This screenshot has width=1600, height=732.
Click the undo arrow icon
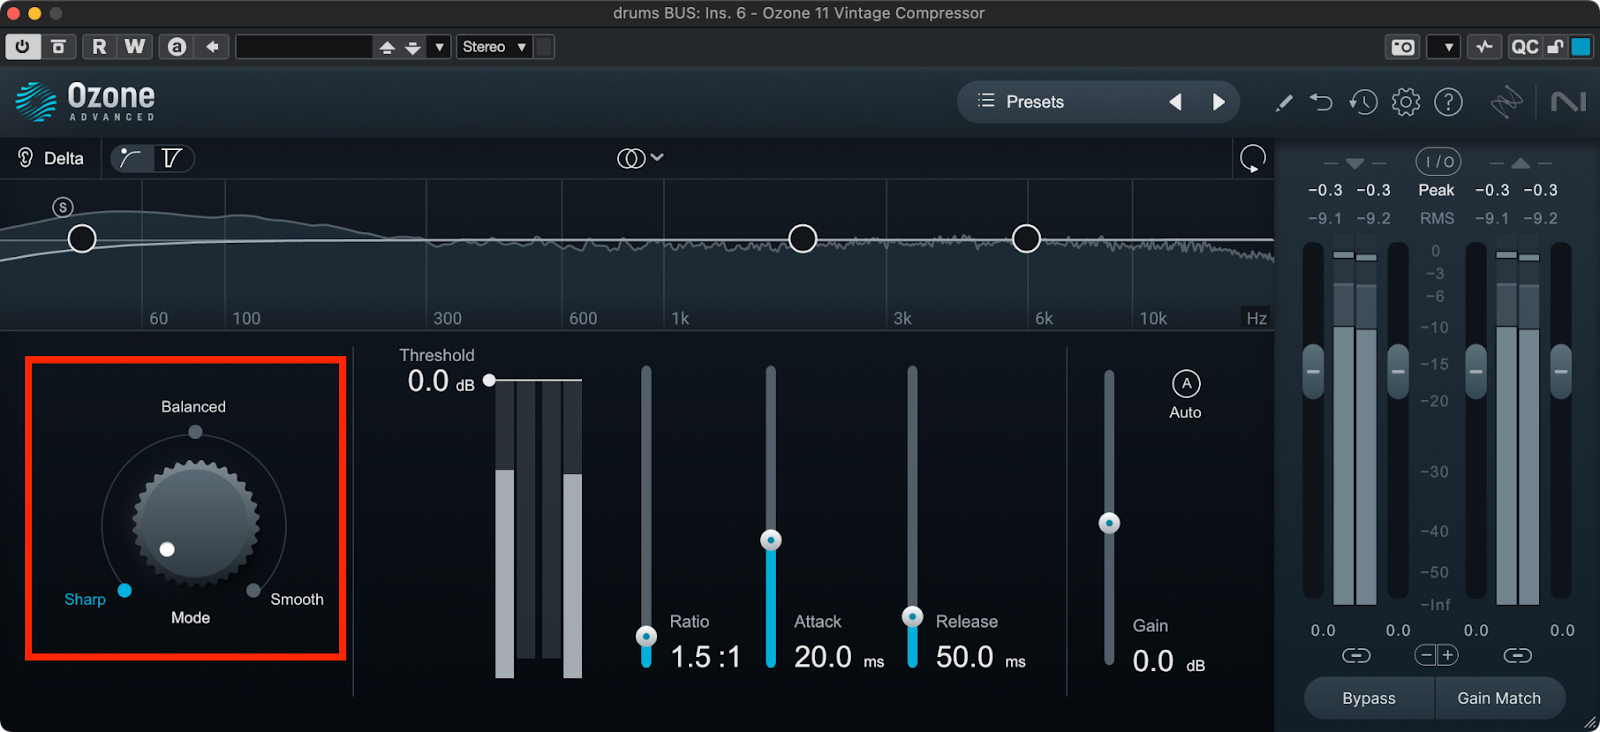(x=1321, y=102)
